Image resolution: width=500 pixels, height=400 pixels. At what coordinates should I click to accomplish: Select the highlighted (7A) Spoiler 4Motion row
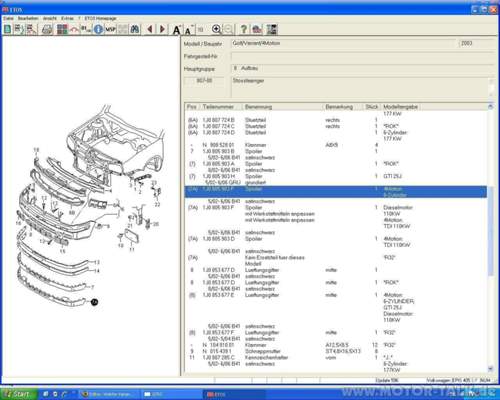coord(336,192)
